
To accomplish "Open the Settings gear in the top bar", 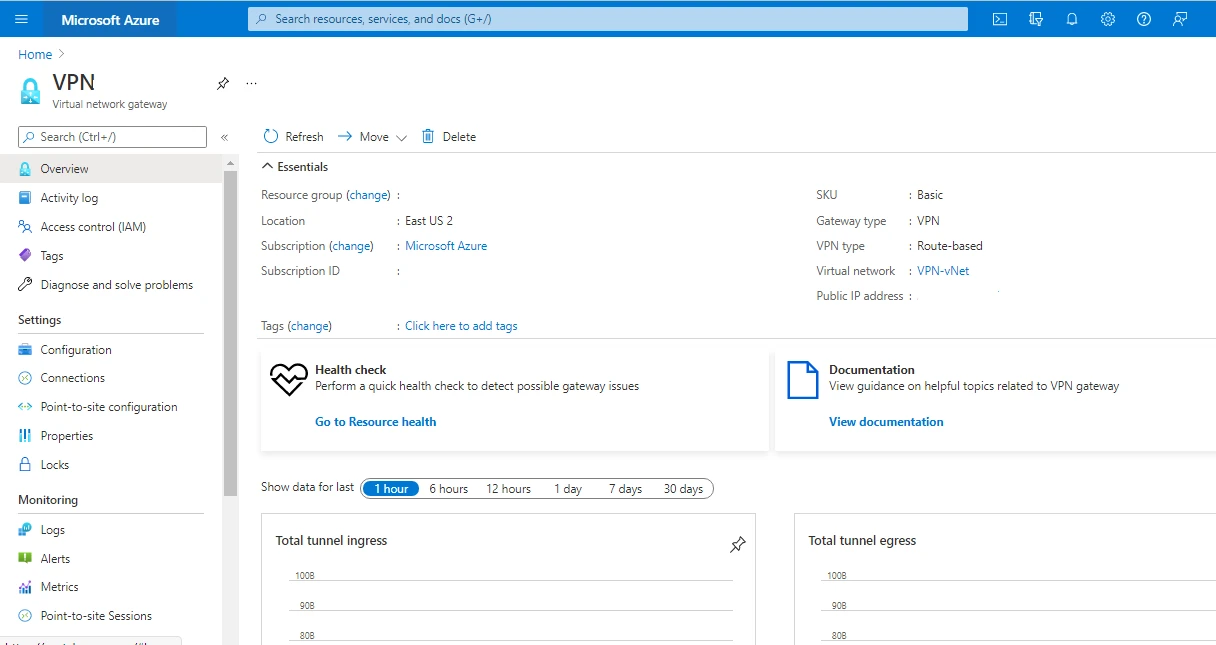I will tap(1107, 18).
